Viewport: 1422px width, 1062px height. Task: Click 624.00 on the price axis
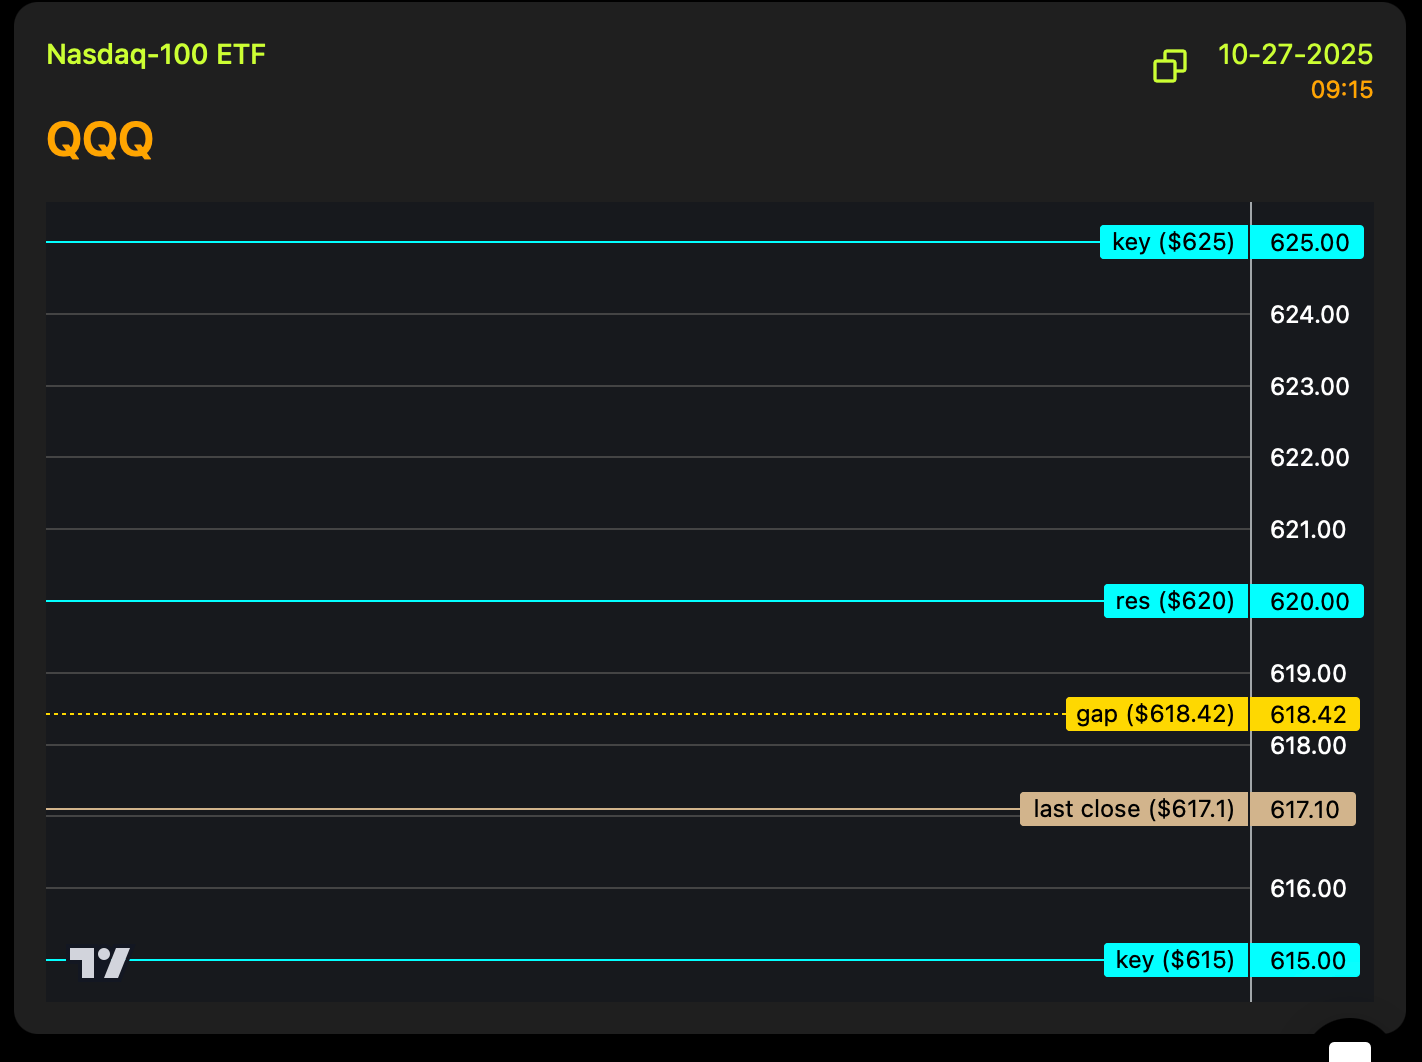click(x=1309, y=315)
